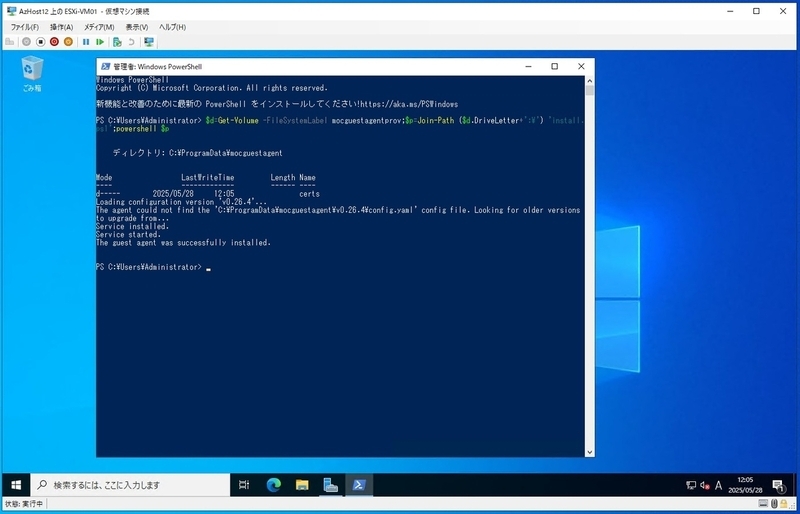Shut down the VM with the red icon
Screen dimensions: 800x514
tap(54, 42)
